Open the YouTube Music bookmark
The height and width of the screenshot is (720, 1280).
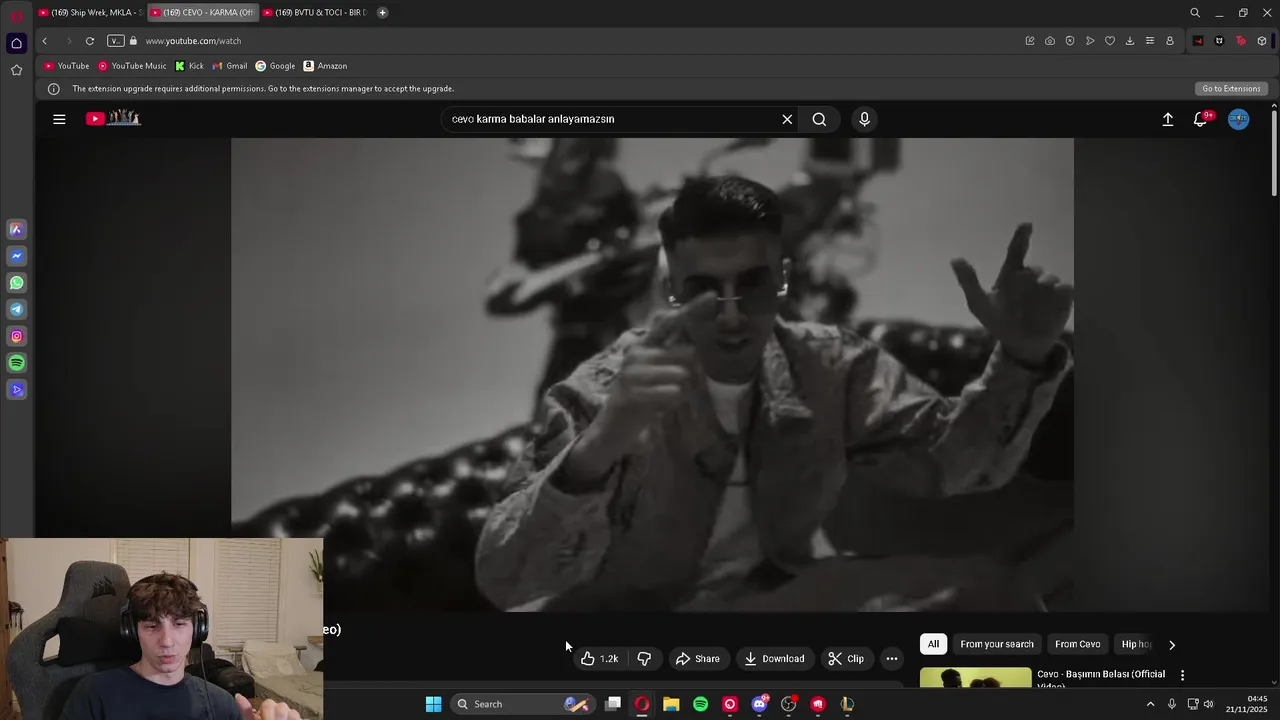[x=132, y=66]
